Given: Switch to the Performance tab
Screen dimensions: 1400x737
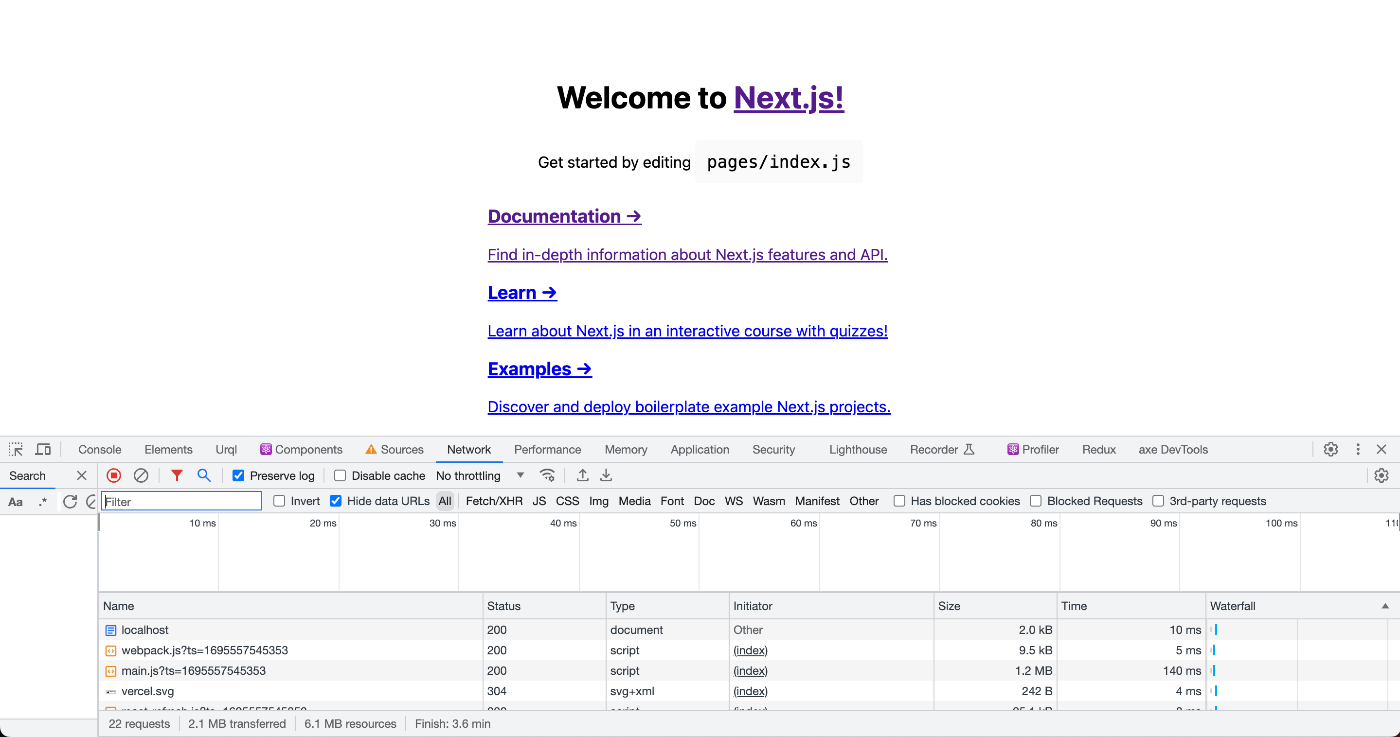Looking at the screenshot, I should 548,449.
